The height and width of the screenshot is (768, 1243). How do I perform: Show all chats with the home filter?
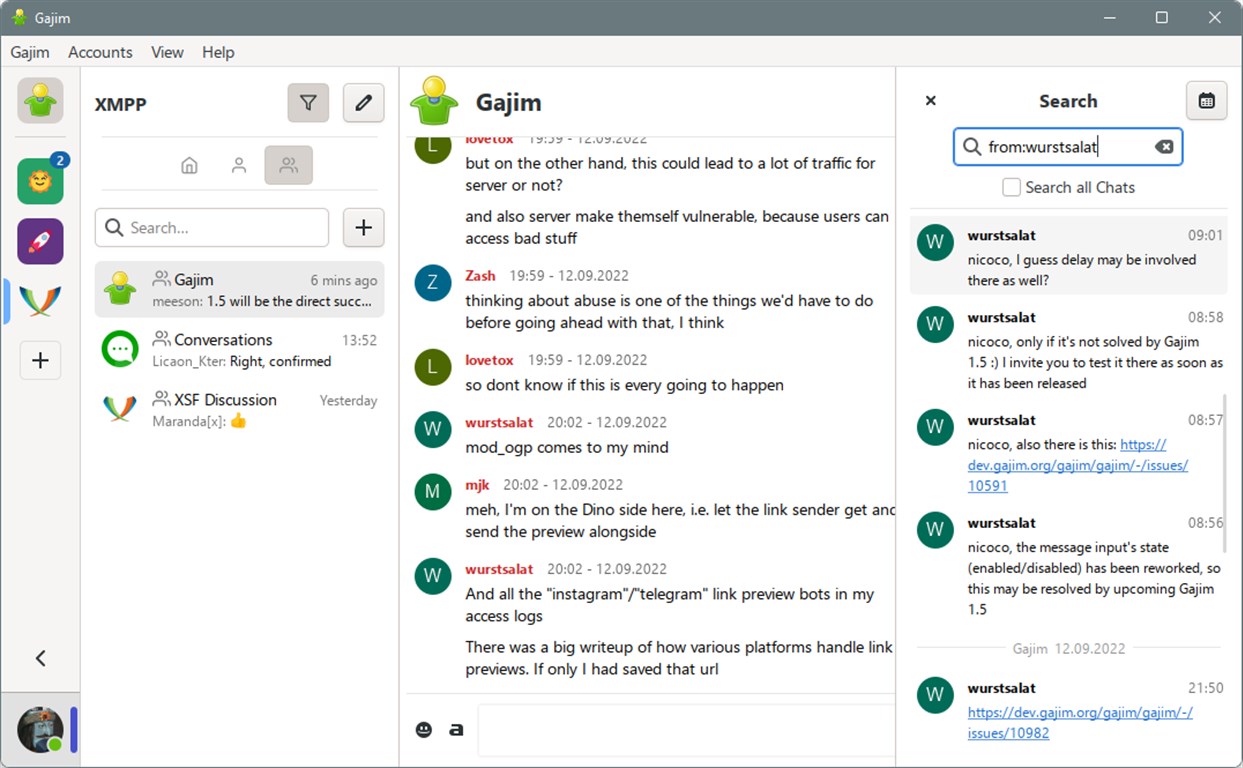(x=189, y=166)
